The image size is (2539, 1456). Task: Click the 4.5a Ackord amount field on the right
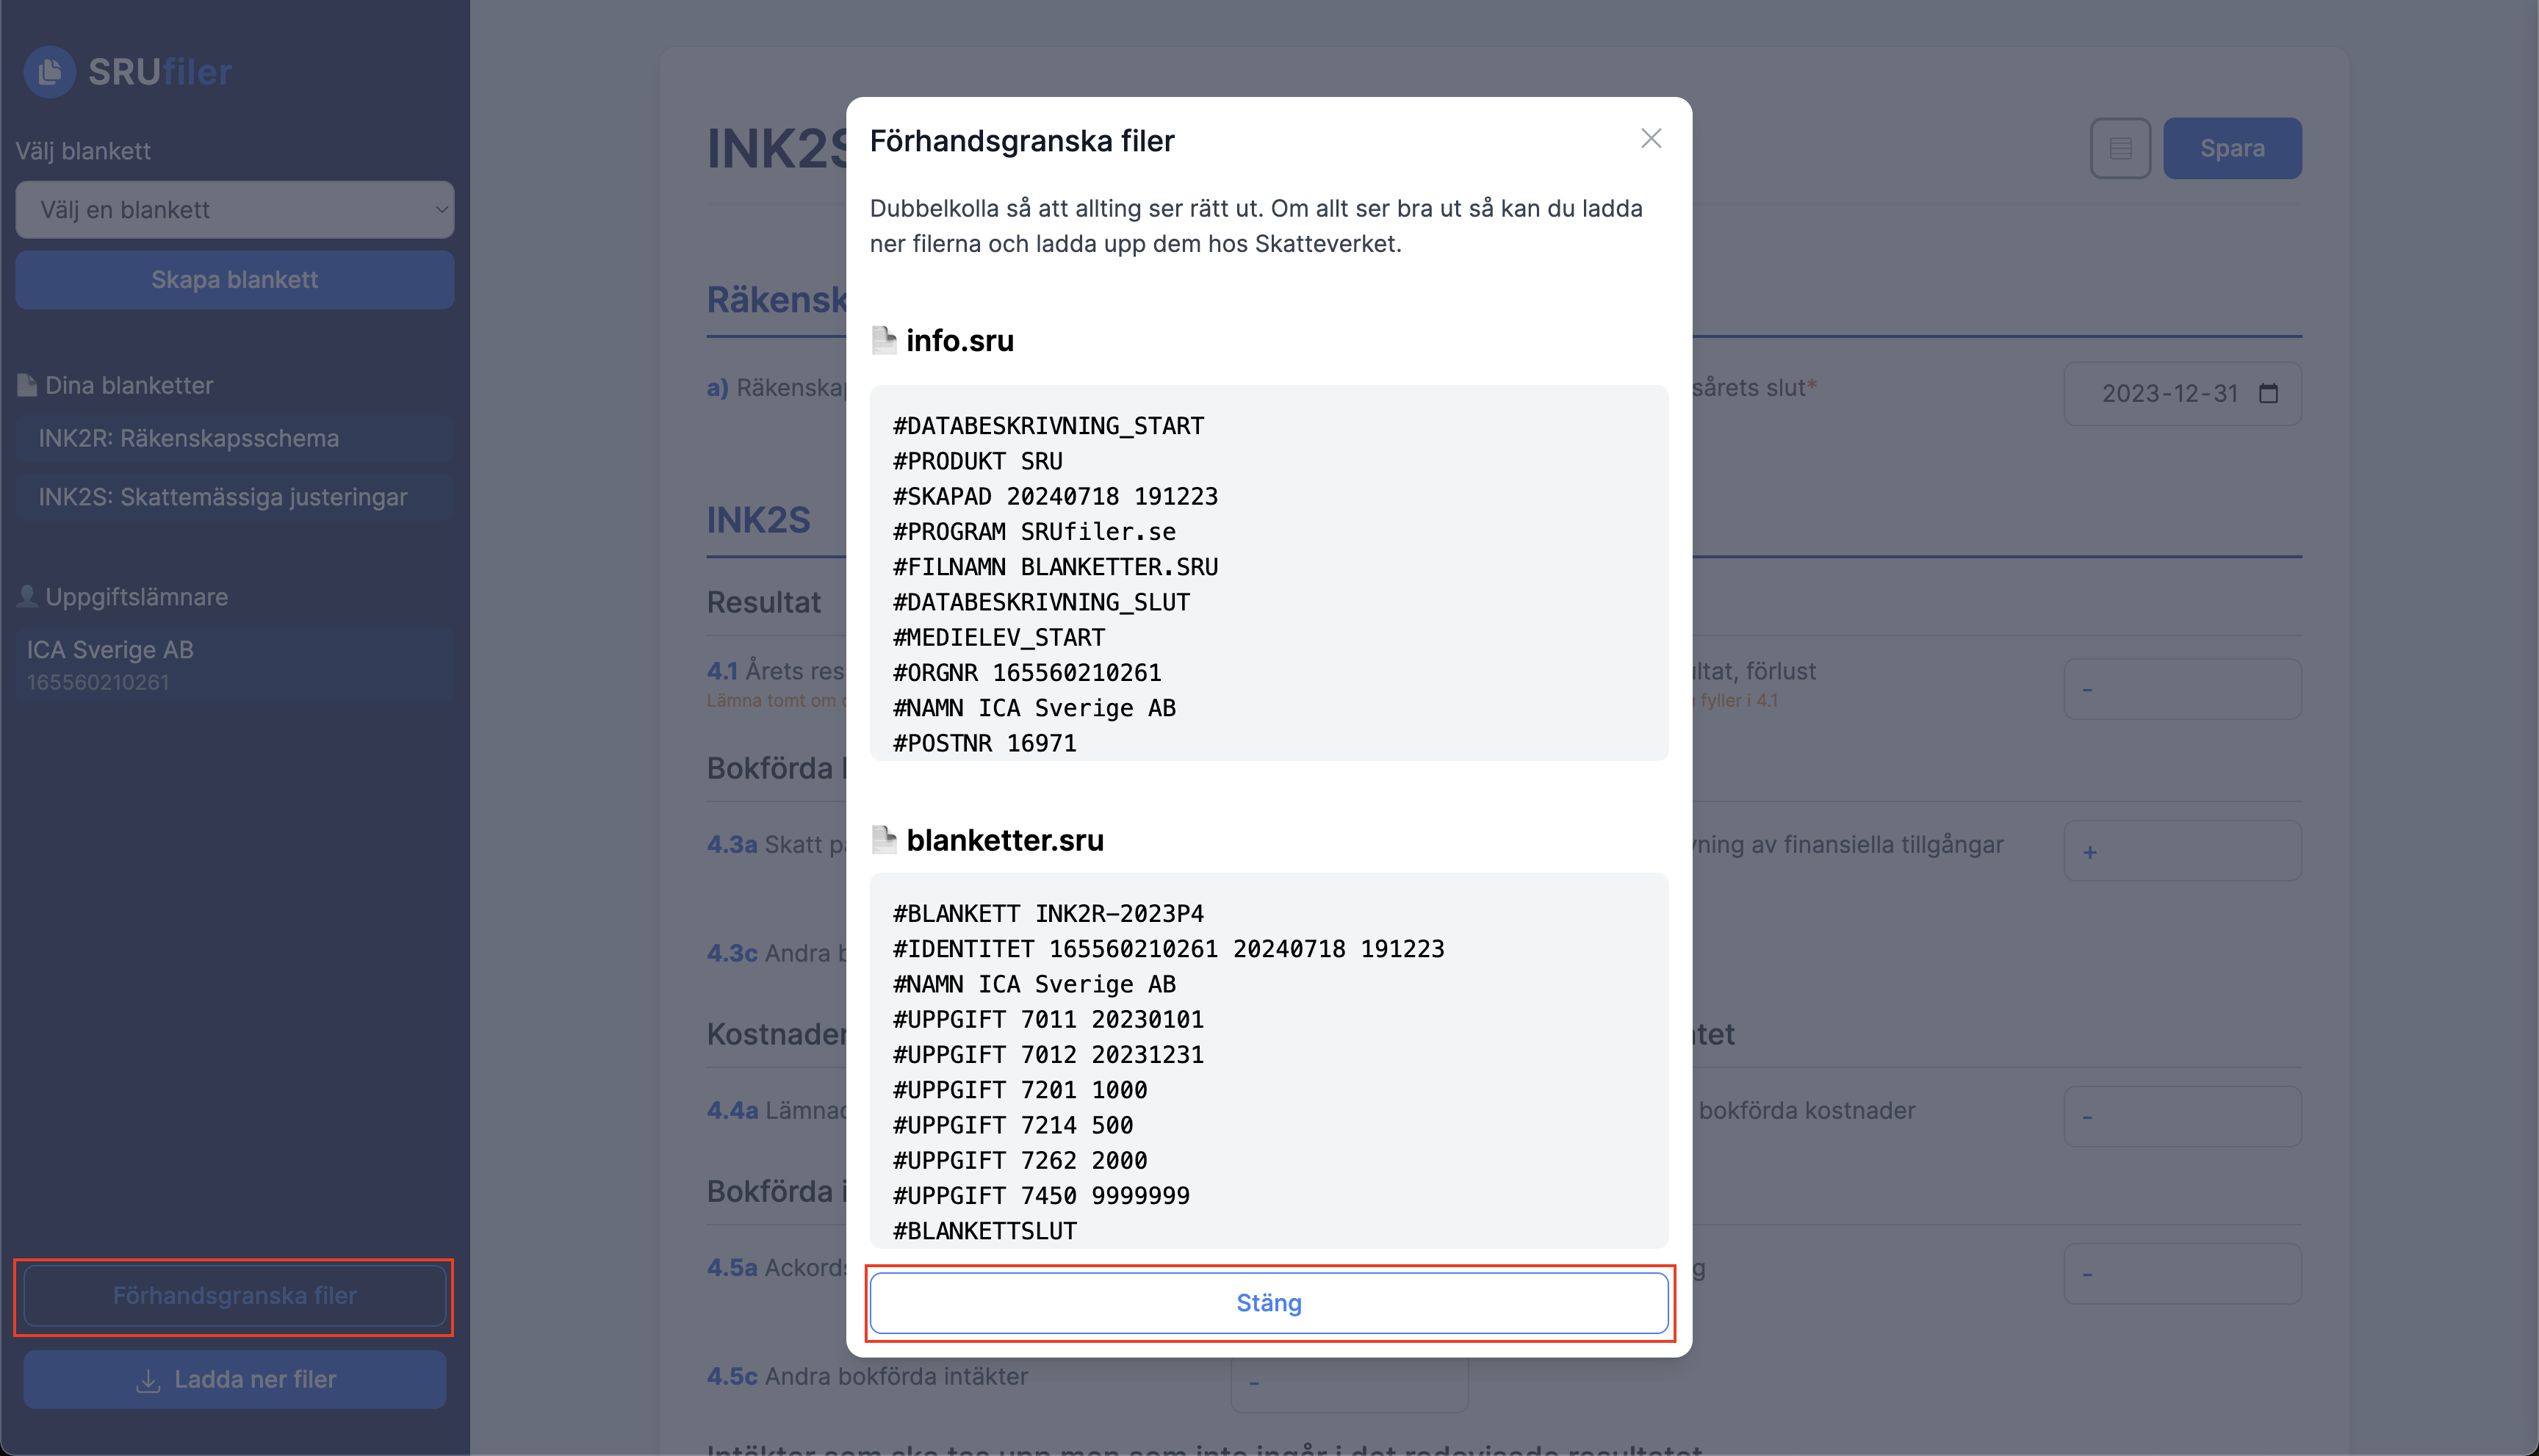click(x=2182, y=1274)
